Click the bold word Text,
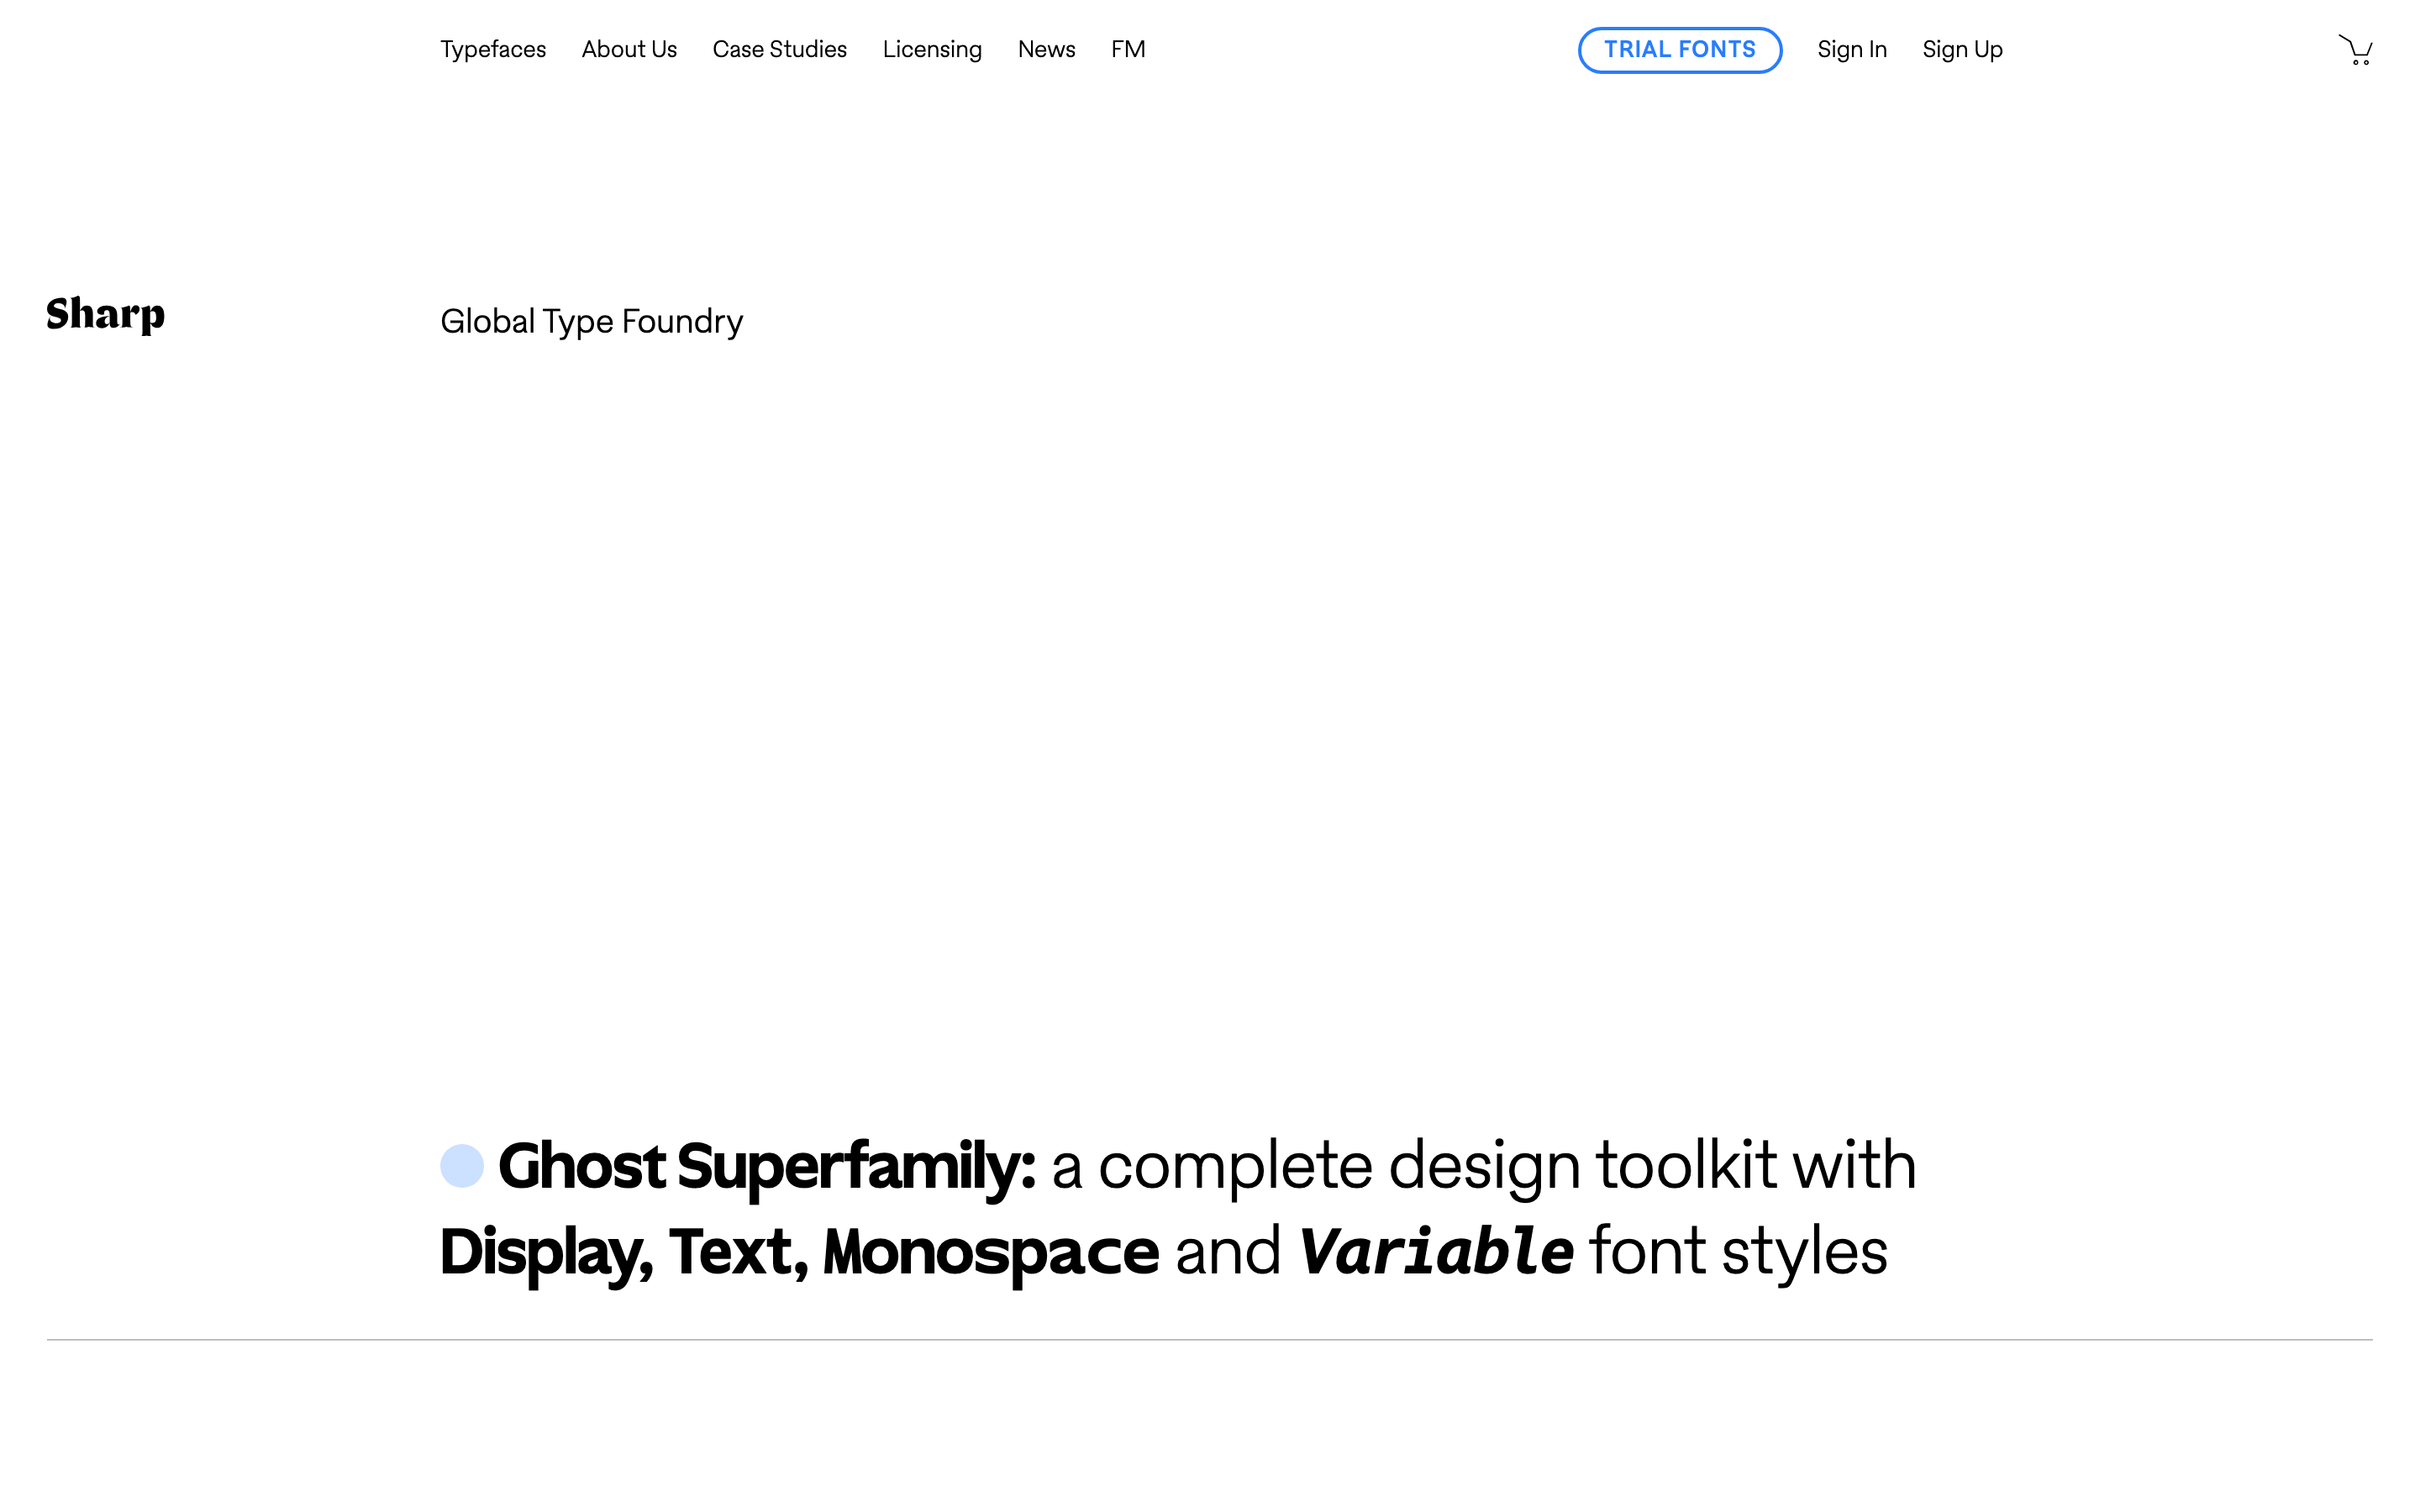 pos(739,1252)
